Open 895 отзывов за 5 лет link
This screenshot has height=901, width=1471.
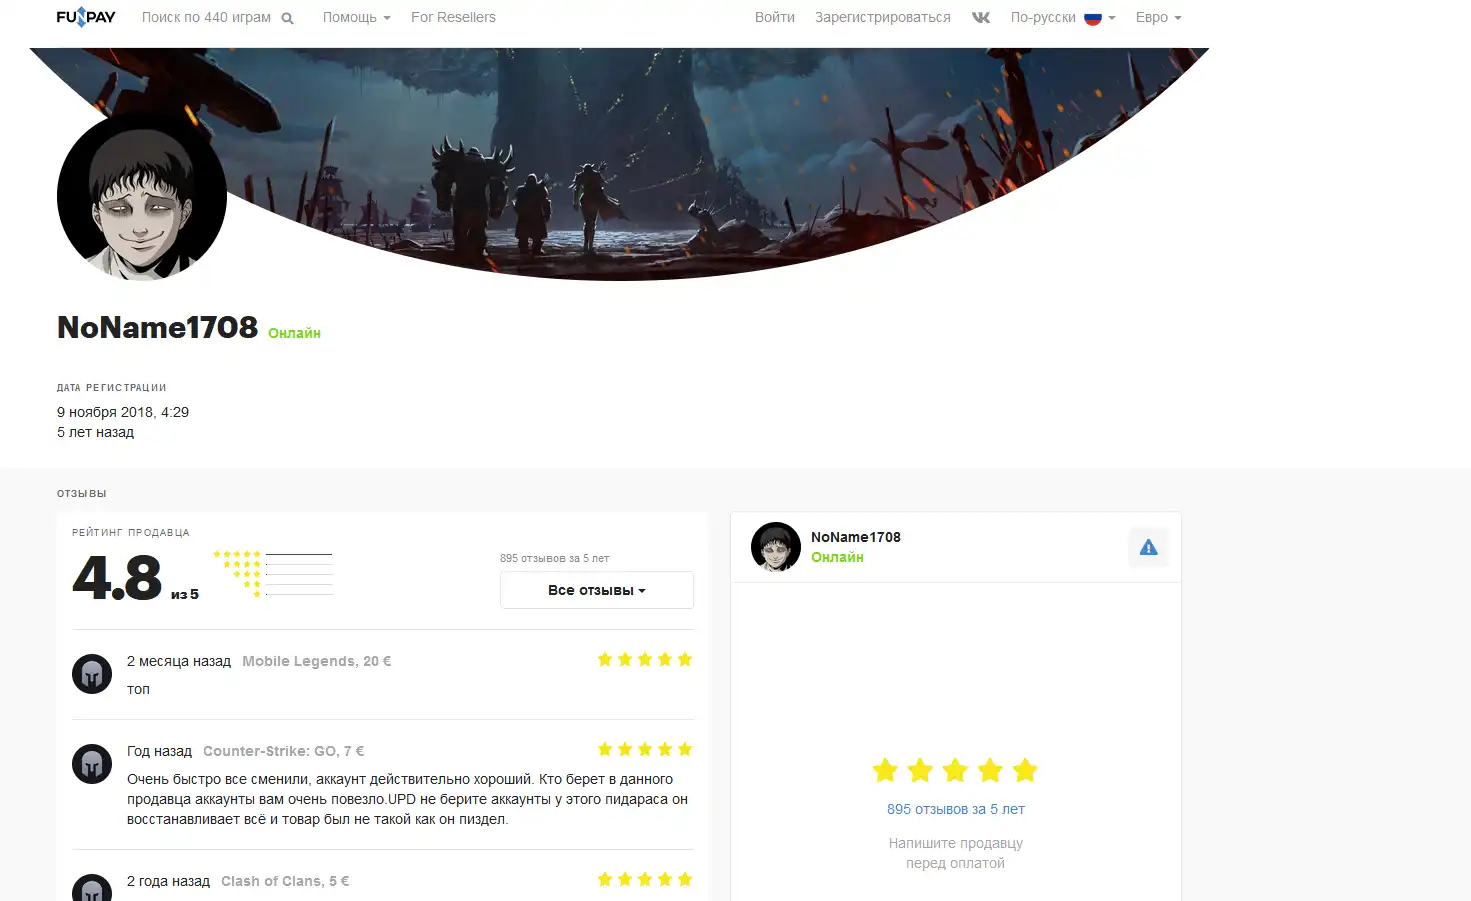click(x=956, y=809)
